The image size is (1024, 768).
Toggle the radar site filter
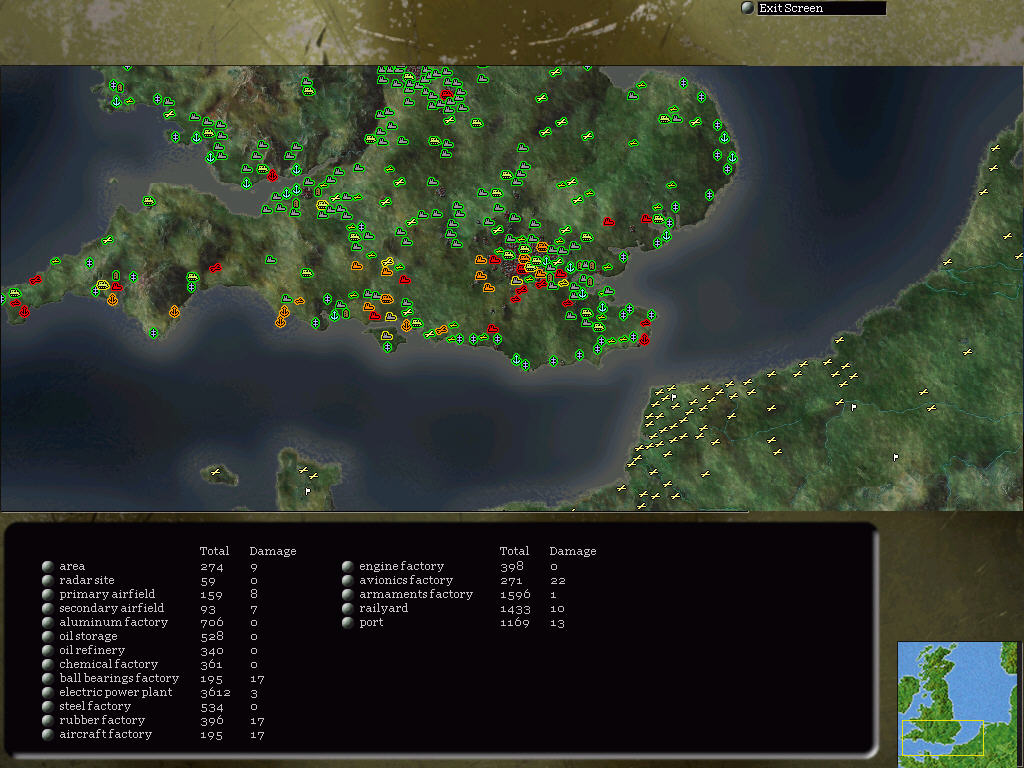48,580
